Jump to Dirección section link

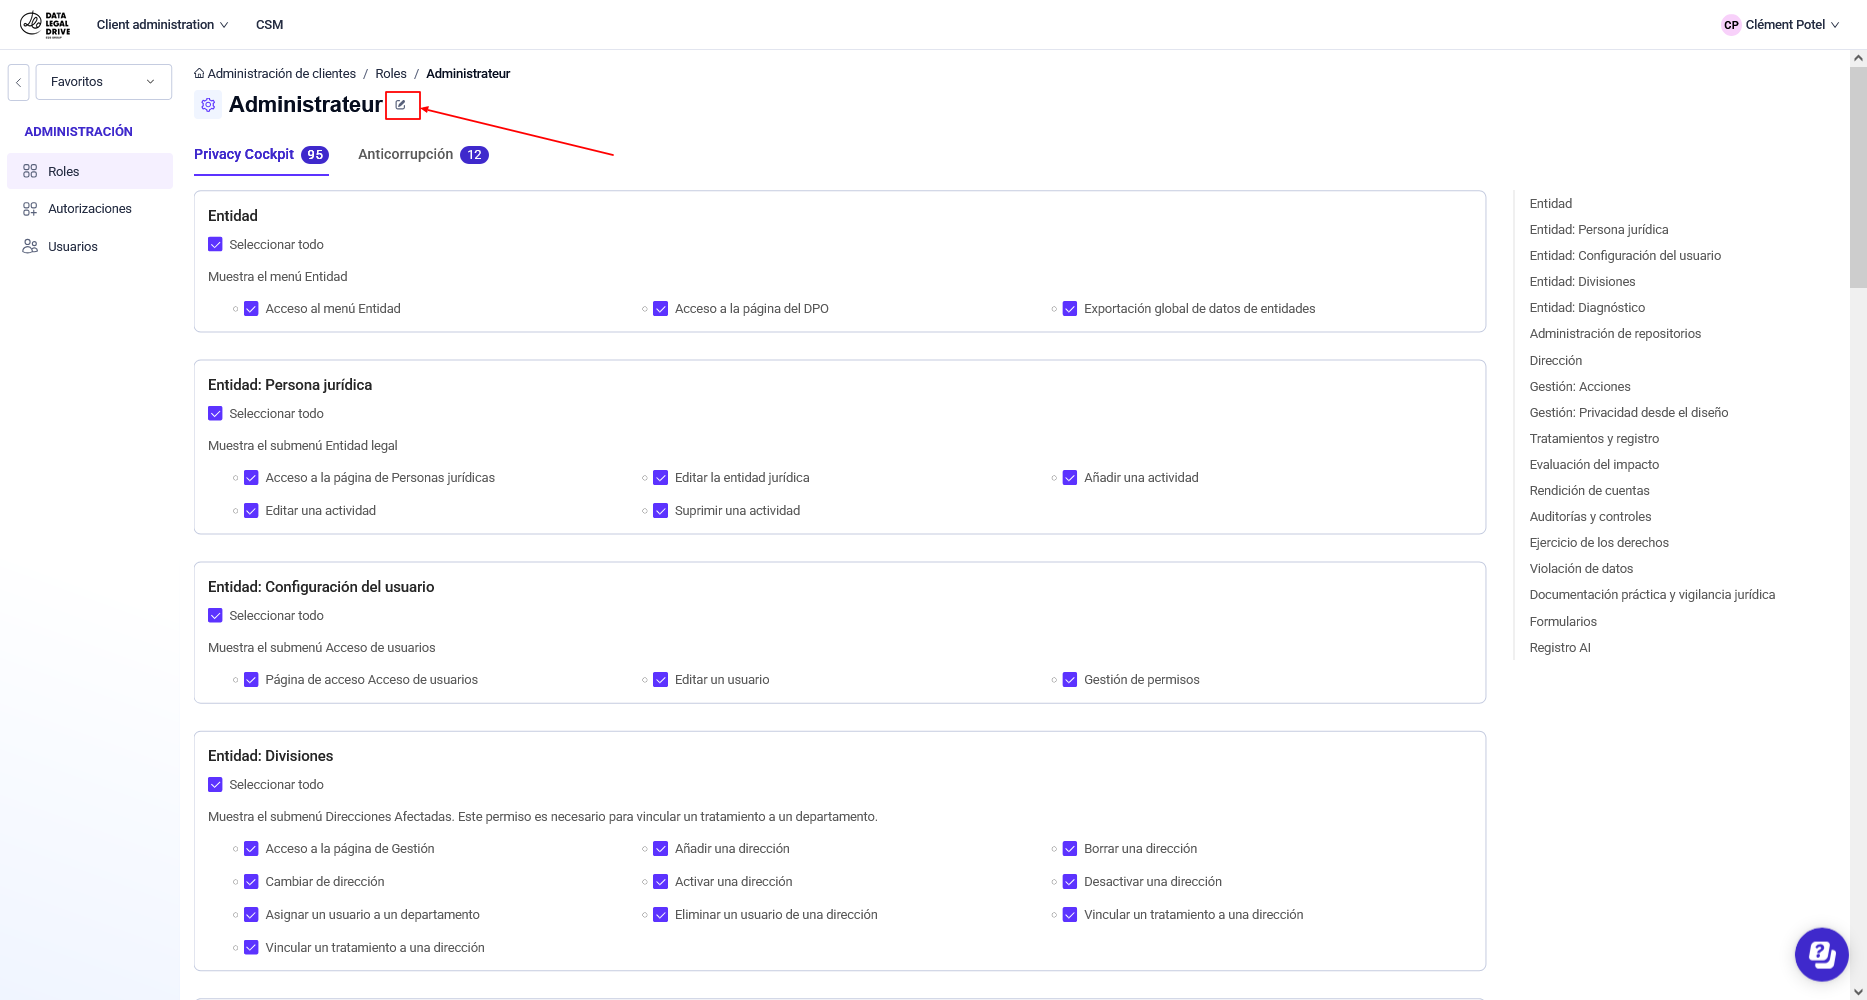[1555, 361]
